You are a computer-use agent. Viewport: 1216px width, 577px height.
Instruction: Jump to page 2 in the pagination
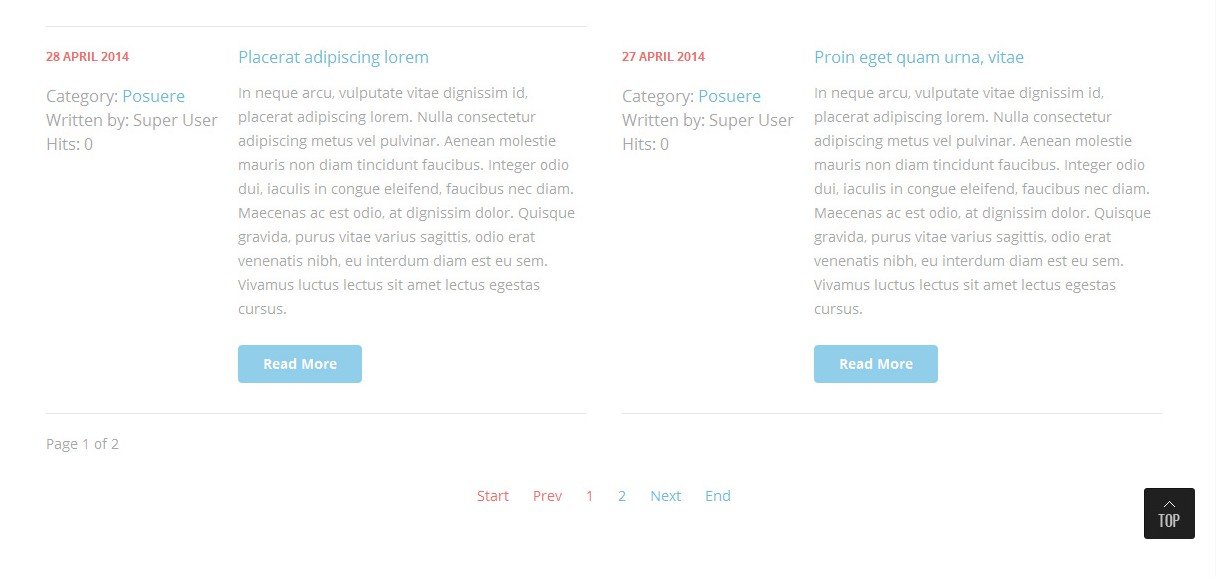pos(622,496)
